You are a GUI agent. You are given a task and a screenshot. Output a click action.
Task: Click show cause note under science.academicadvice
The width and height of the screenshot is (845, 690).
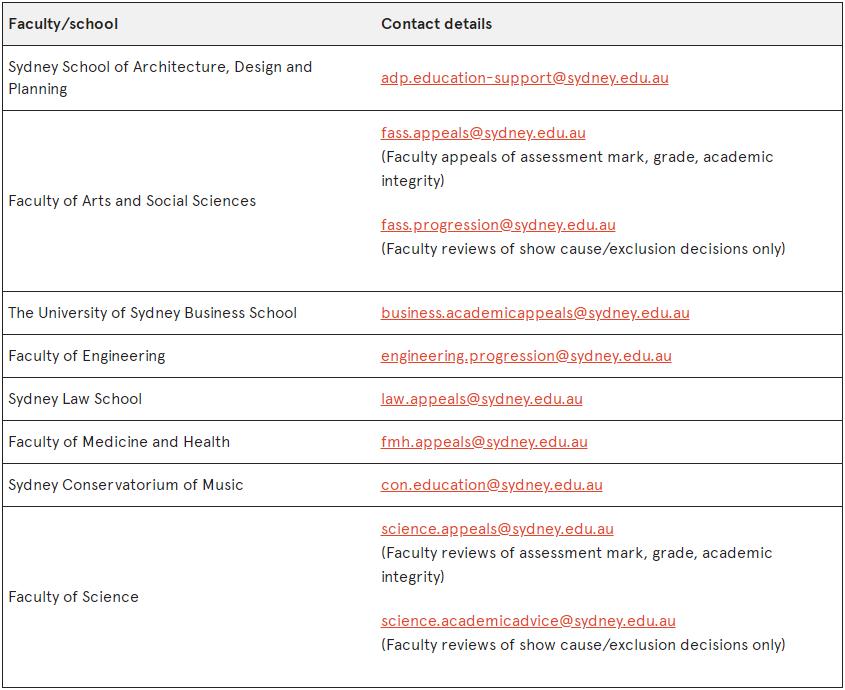coord(583,645)
